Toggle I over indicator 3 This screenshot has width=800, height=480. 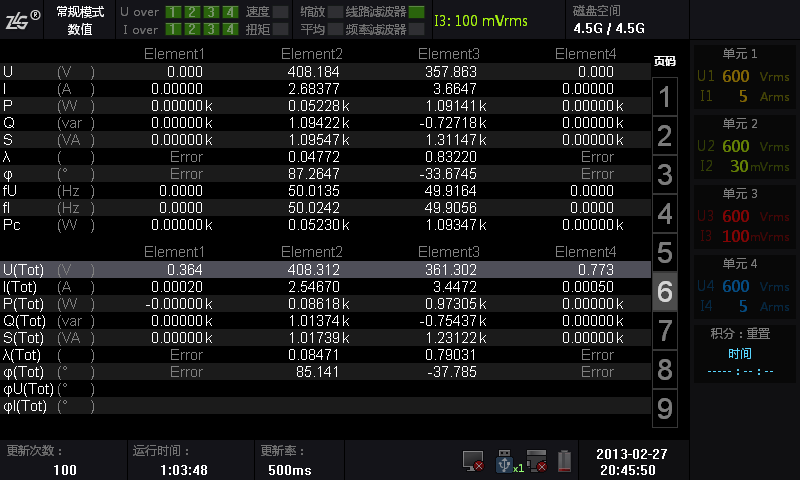pos(211,29)
